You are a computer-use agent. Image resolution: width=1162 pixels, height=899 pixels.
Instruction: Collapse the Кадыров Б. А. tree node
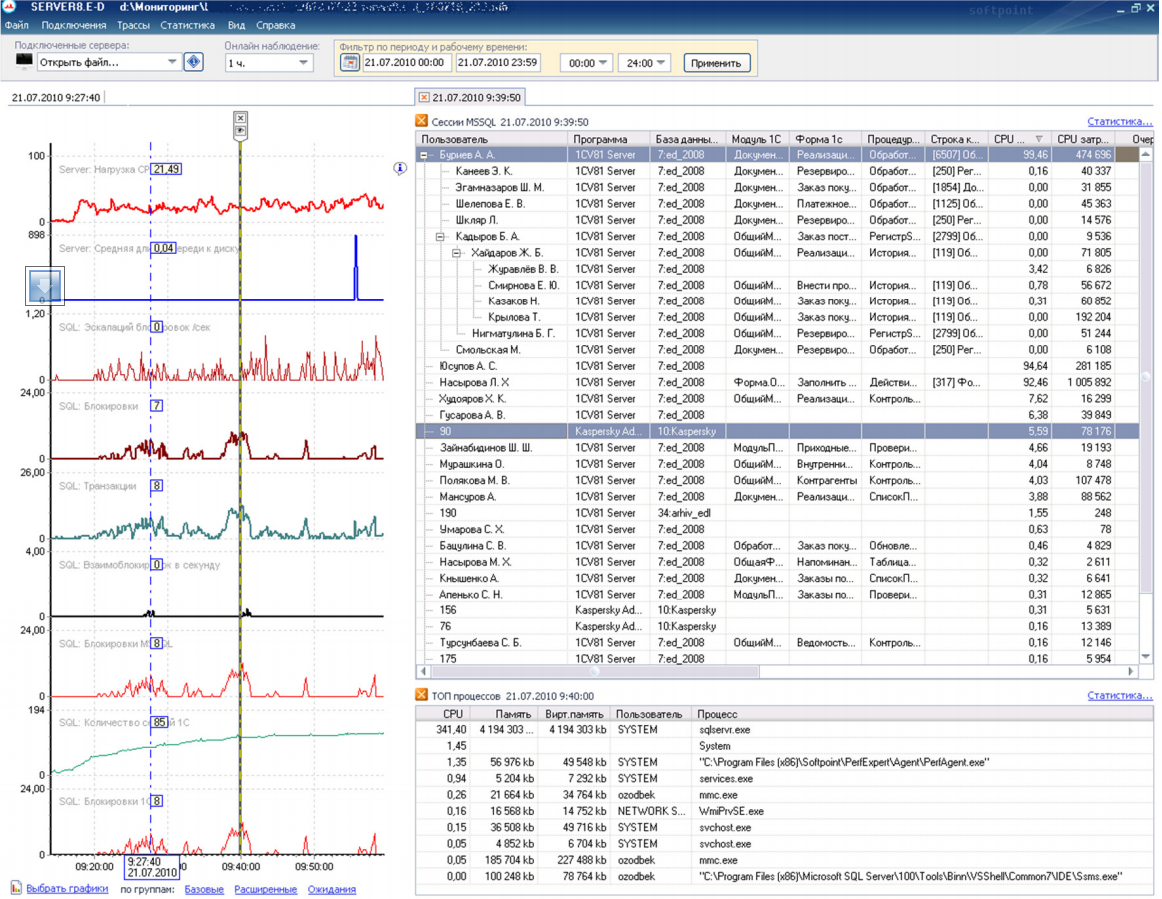[440, 236]
